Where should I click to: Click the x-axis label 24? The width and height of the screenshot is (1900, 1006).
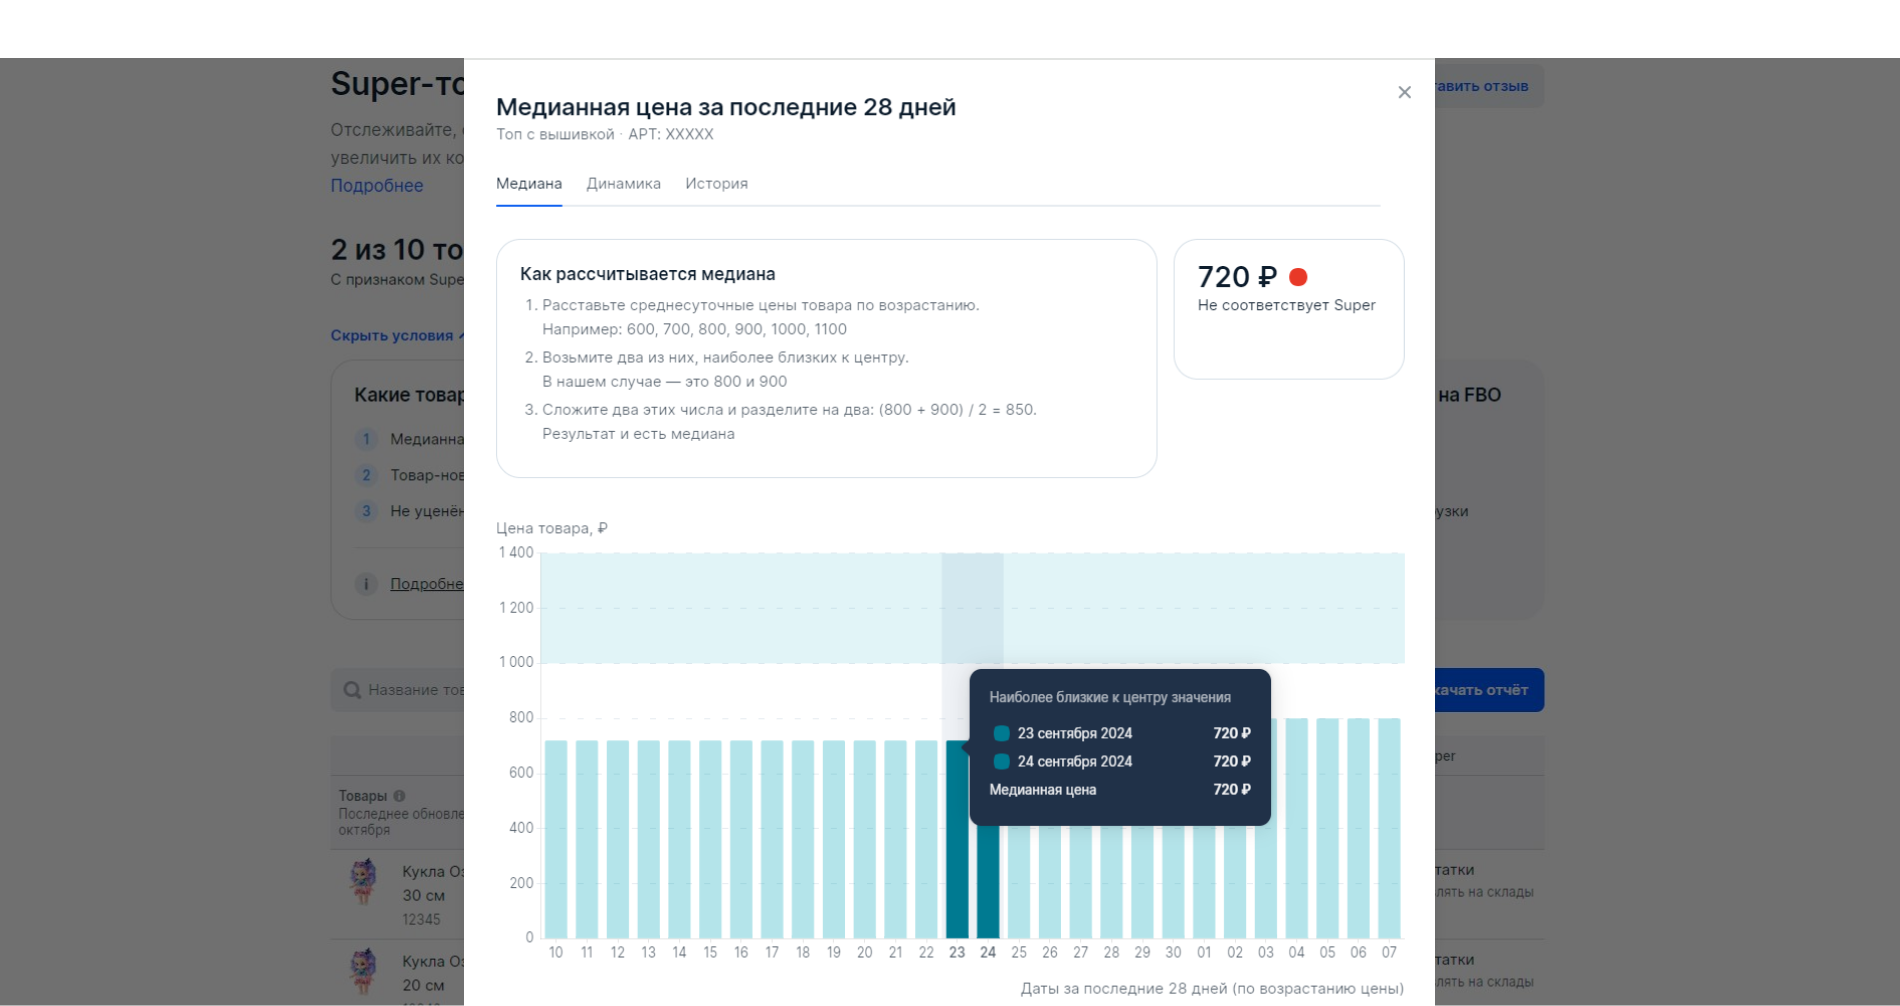988,953
